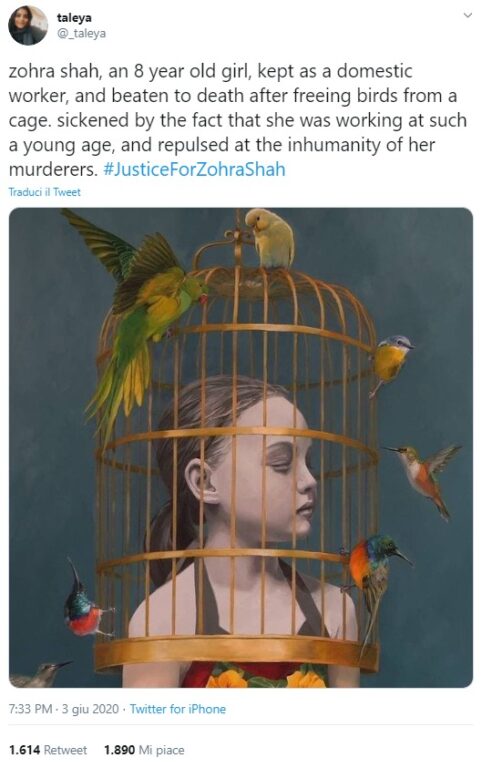Open taleya's profile avatar
The width and height of the screenshot is (482, 768).
[x=28, y=25]
